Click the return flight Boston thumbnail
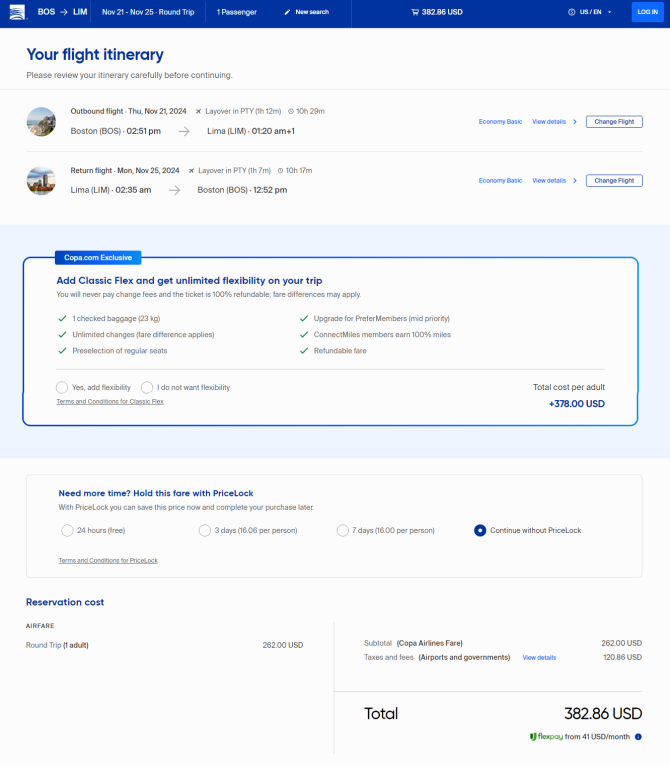 [41, 180]
